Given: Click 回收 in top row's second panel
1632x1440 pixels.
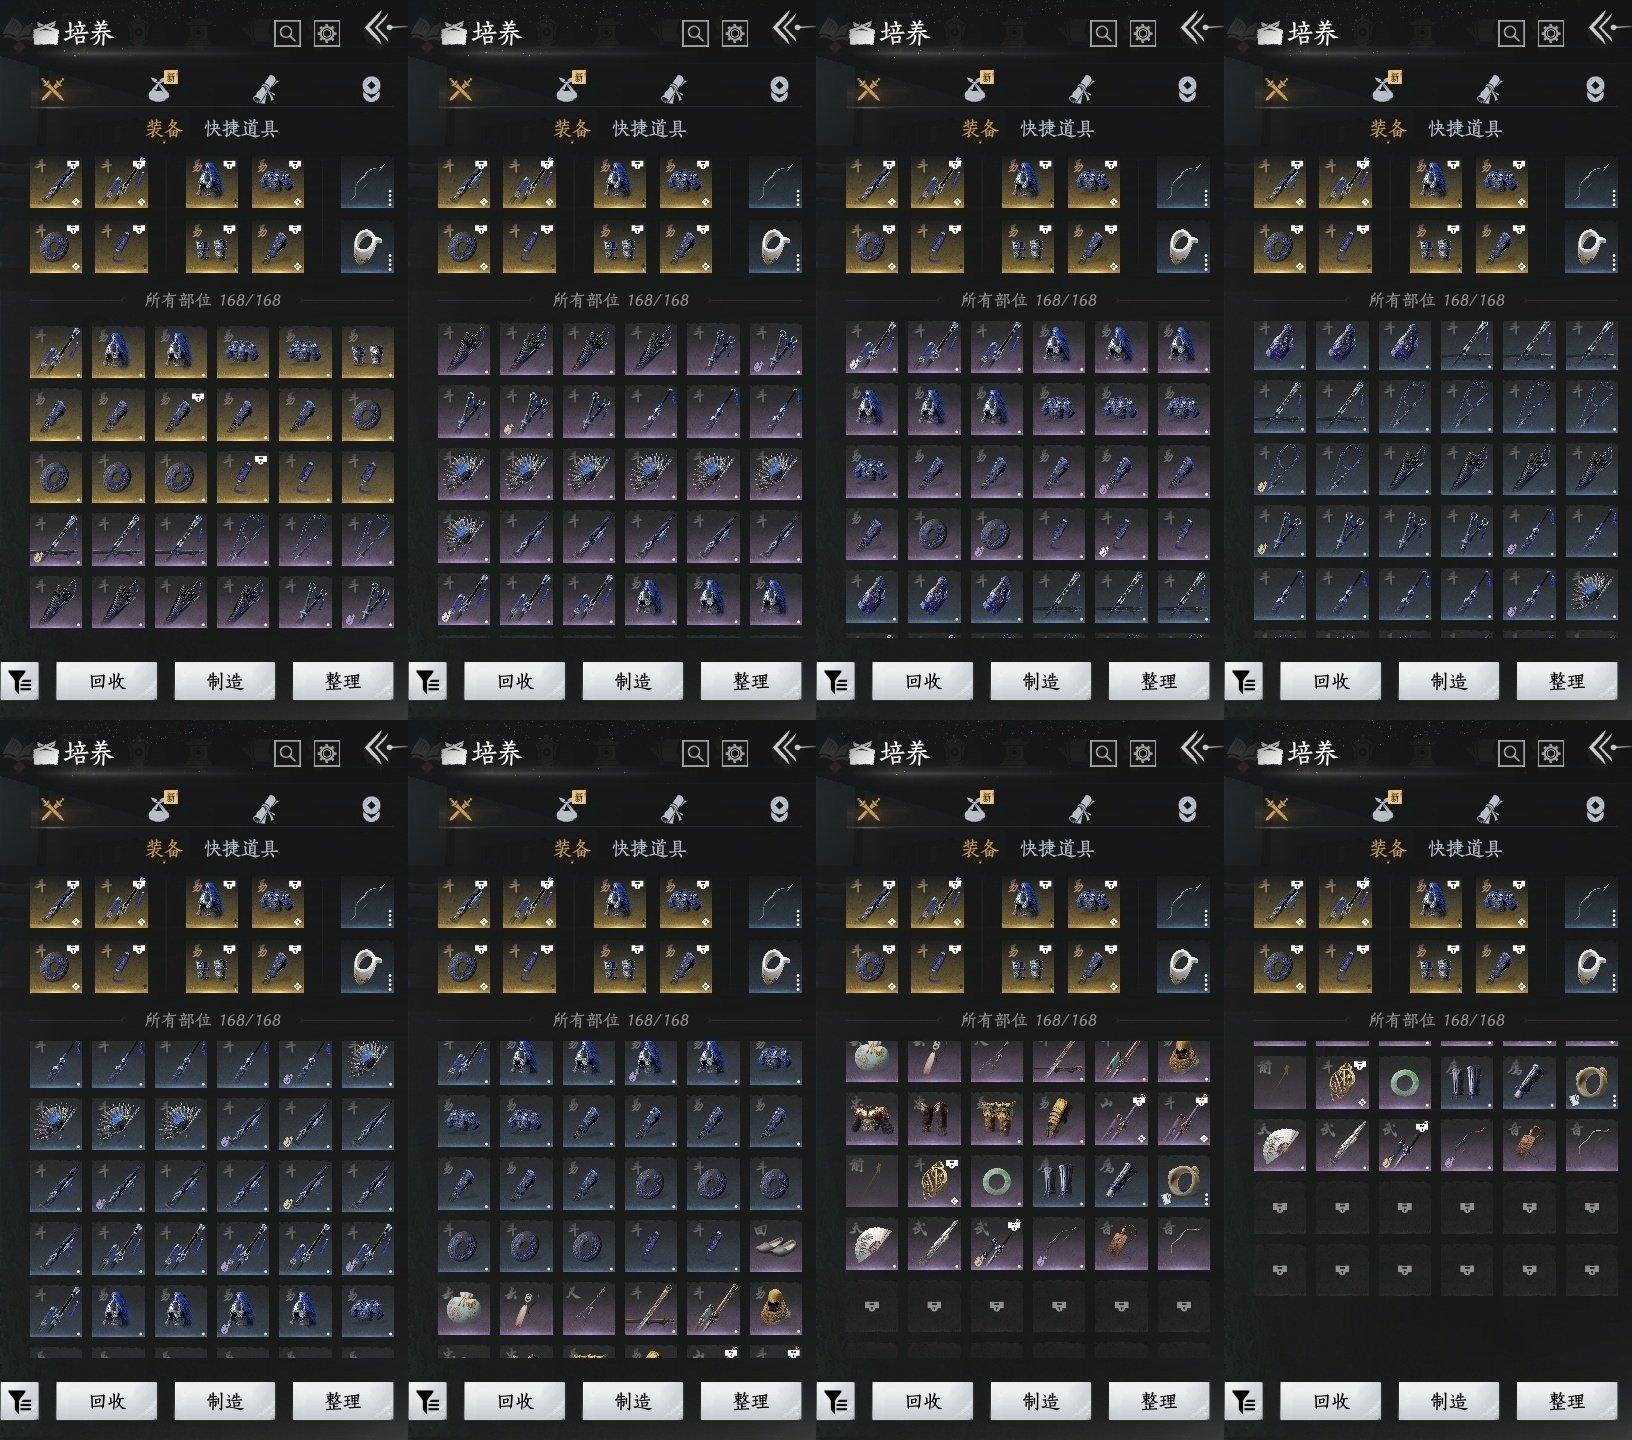Looking at the screenshot, I should coord(515,681).
